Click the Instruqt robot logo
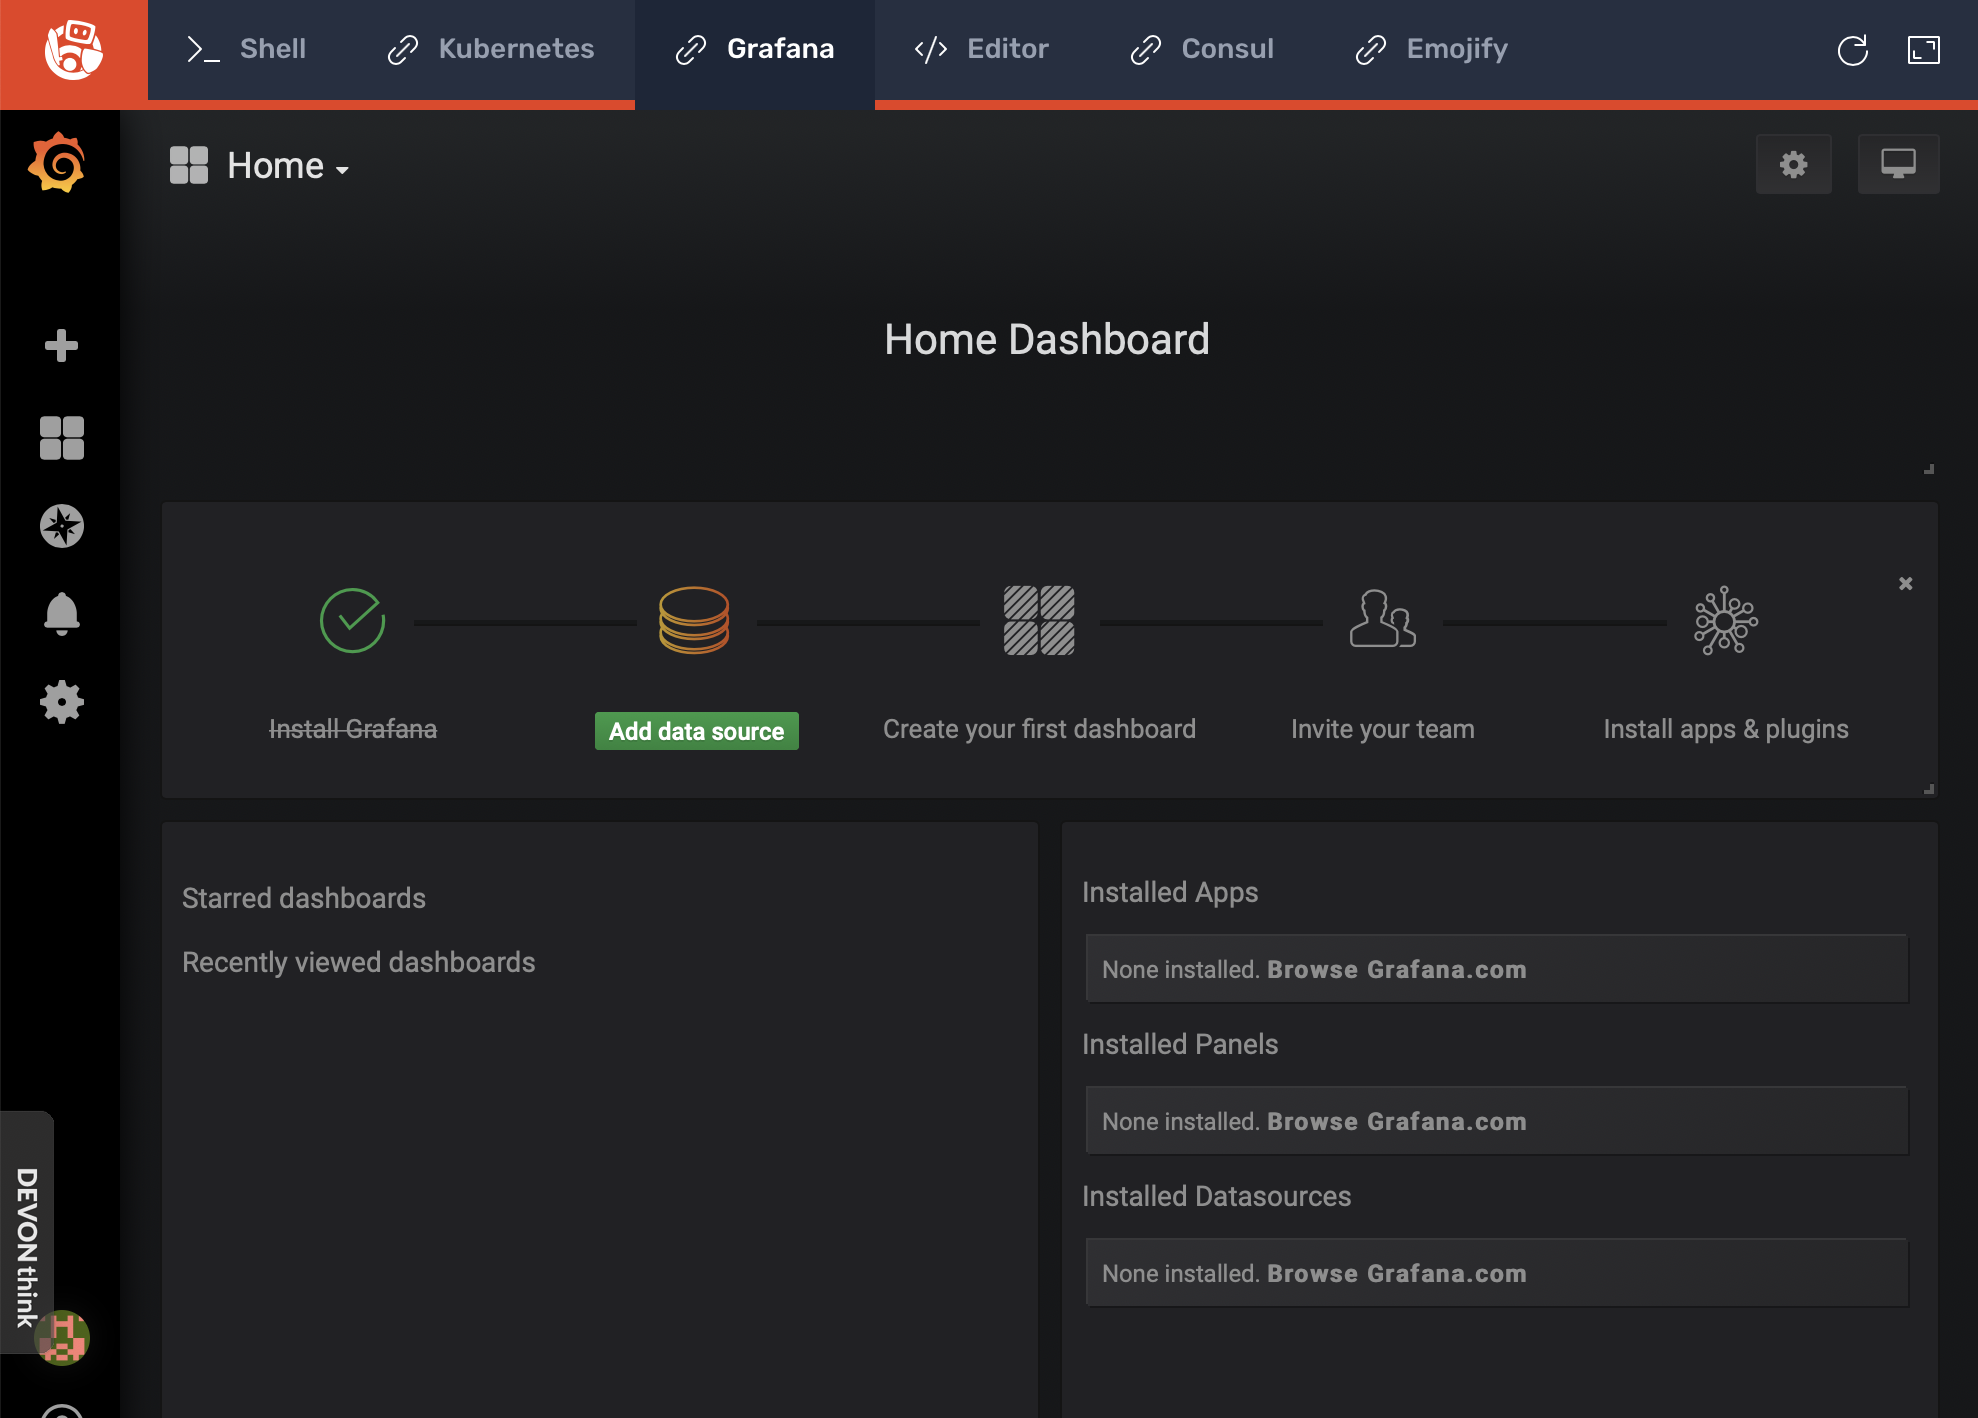The image size is (1978, 1418). click(73, 50)
